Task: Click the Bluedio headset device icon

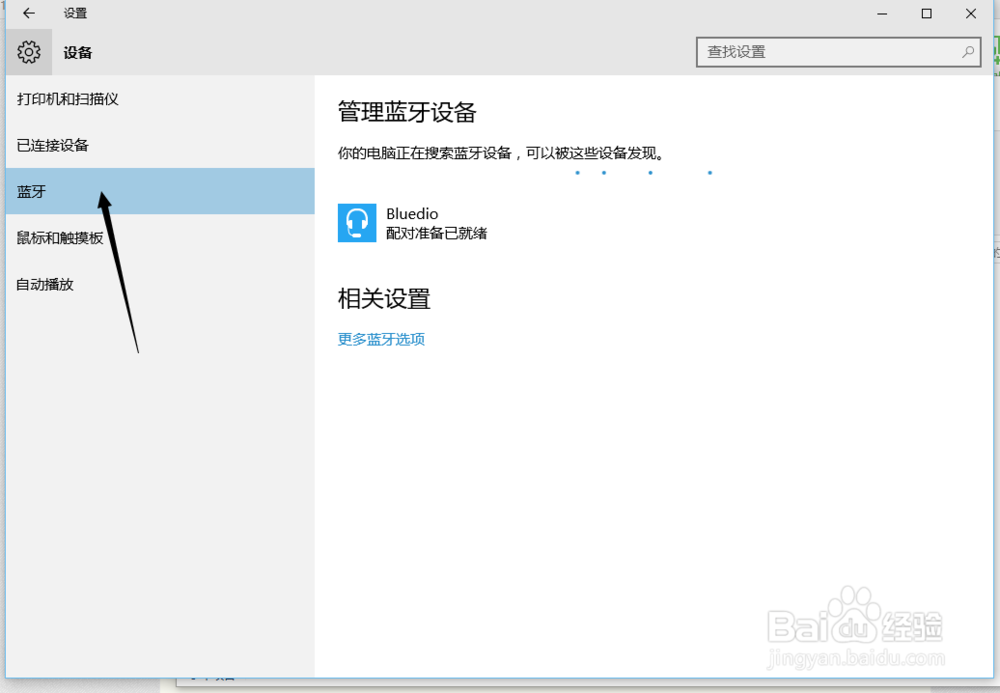Action: (356, 222)
